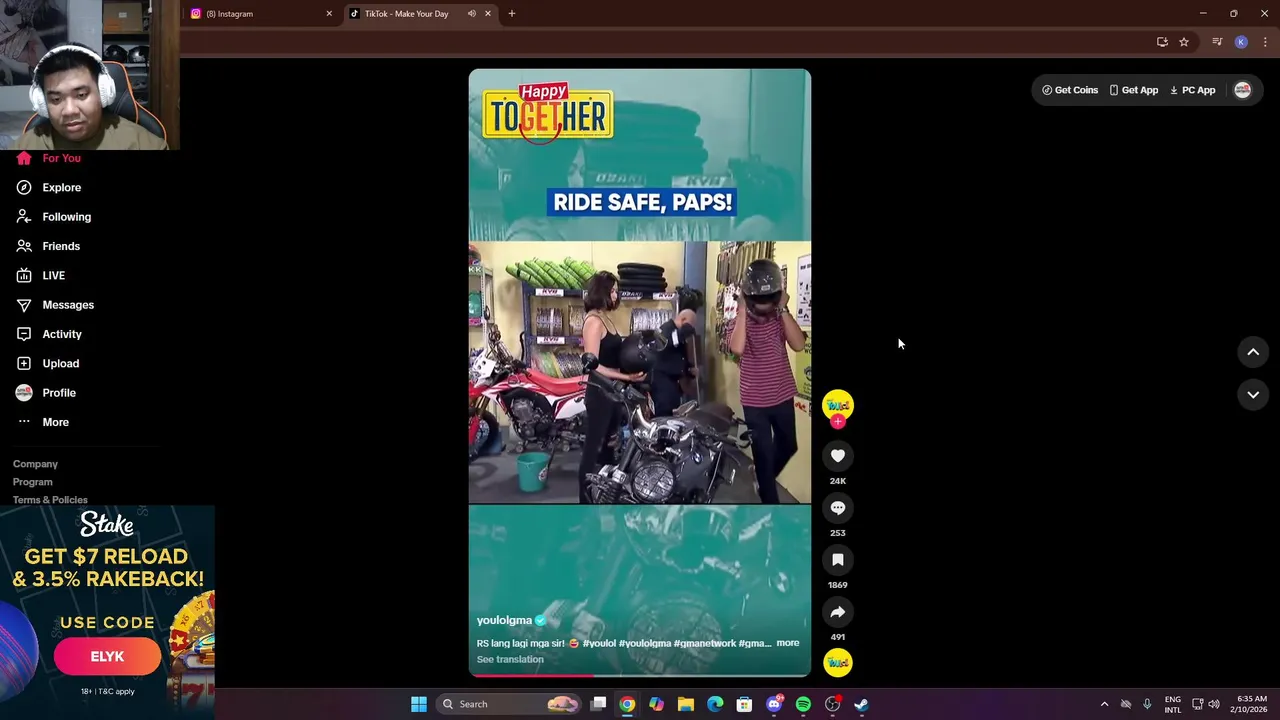Download the PC App
The height and width of the screenshot is (720, 1280).
click(x=1193, y=90)
